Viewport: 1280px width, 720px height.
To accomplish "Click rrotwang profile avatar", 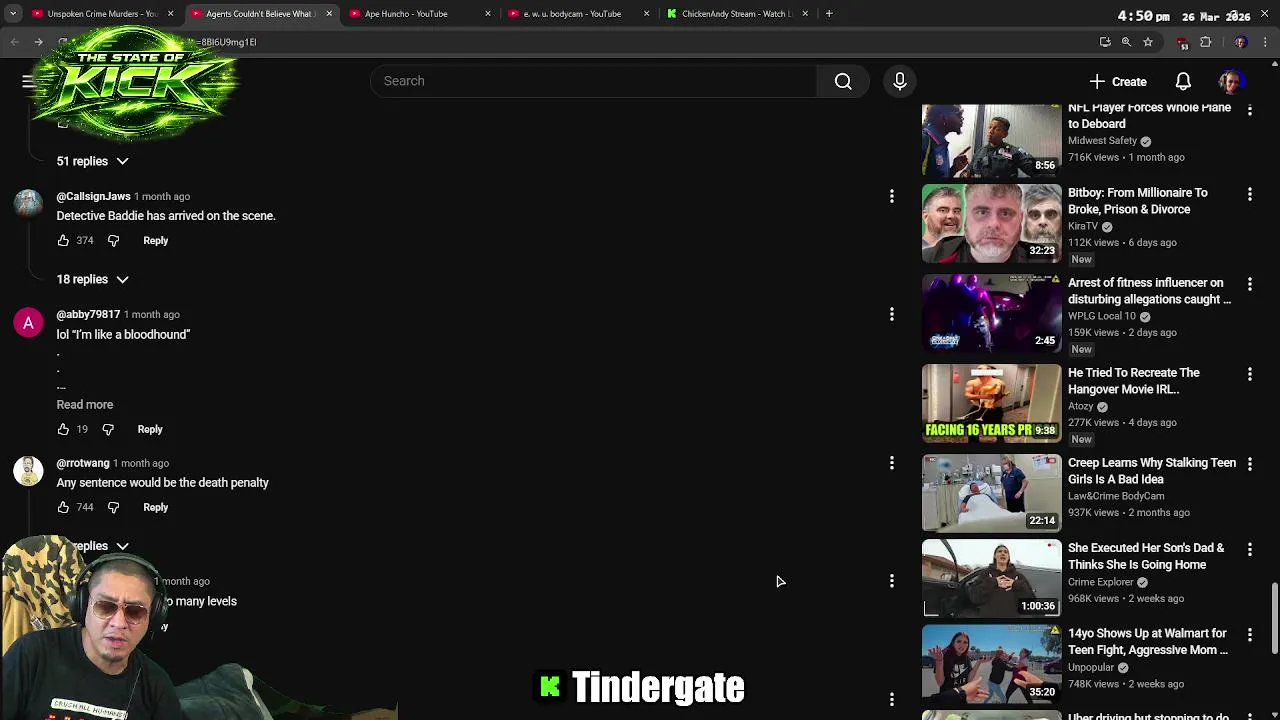I will pyautogui.click(x=28, y=471).
